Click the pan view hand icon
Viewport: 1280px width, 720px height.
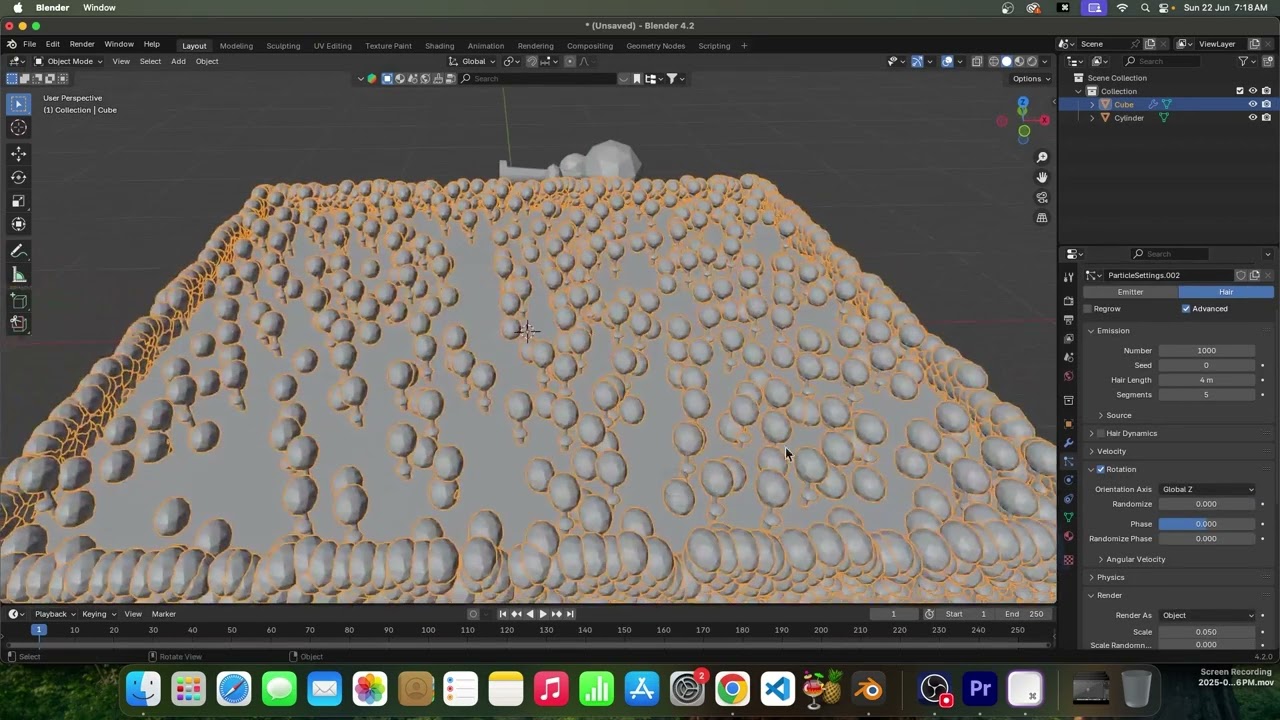pos(1042,177)
